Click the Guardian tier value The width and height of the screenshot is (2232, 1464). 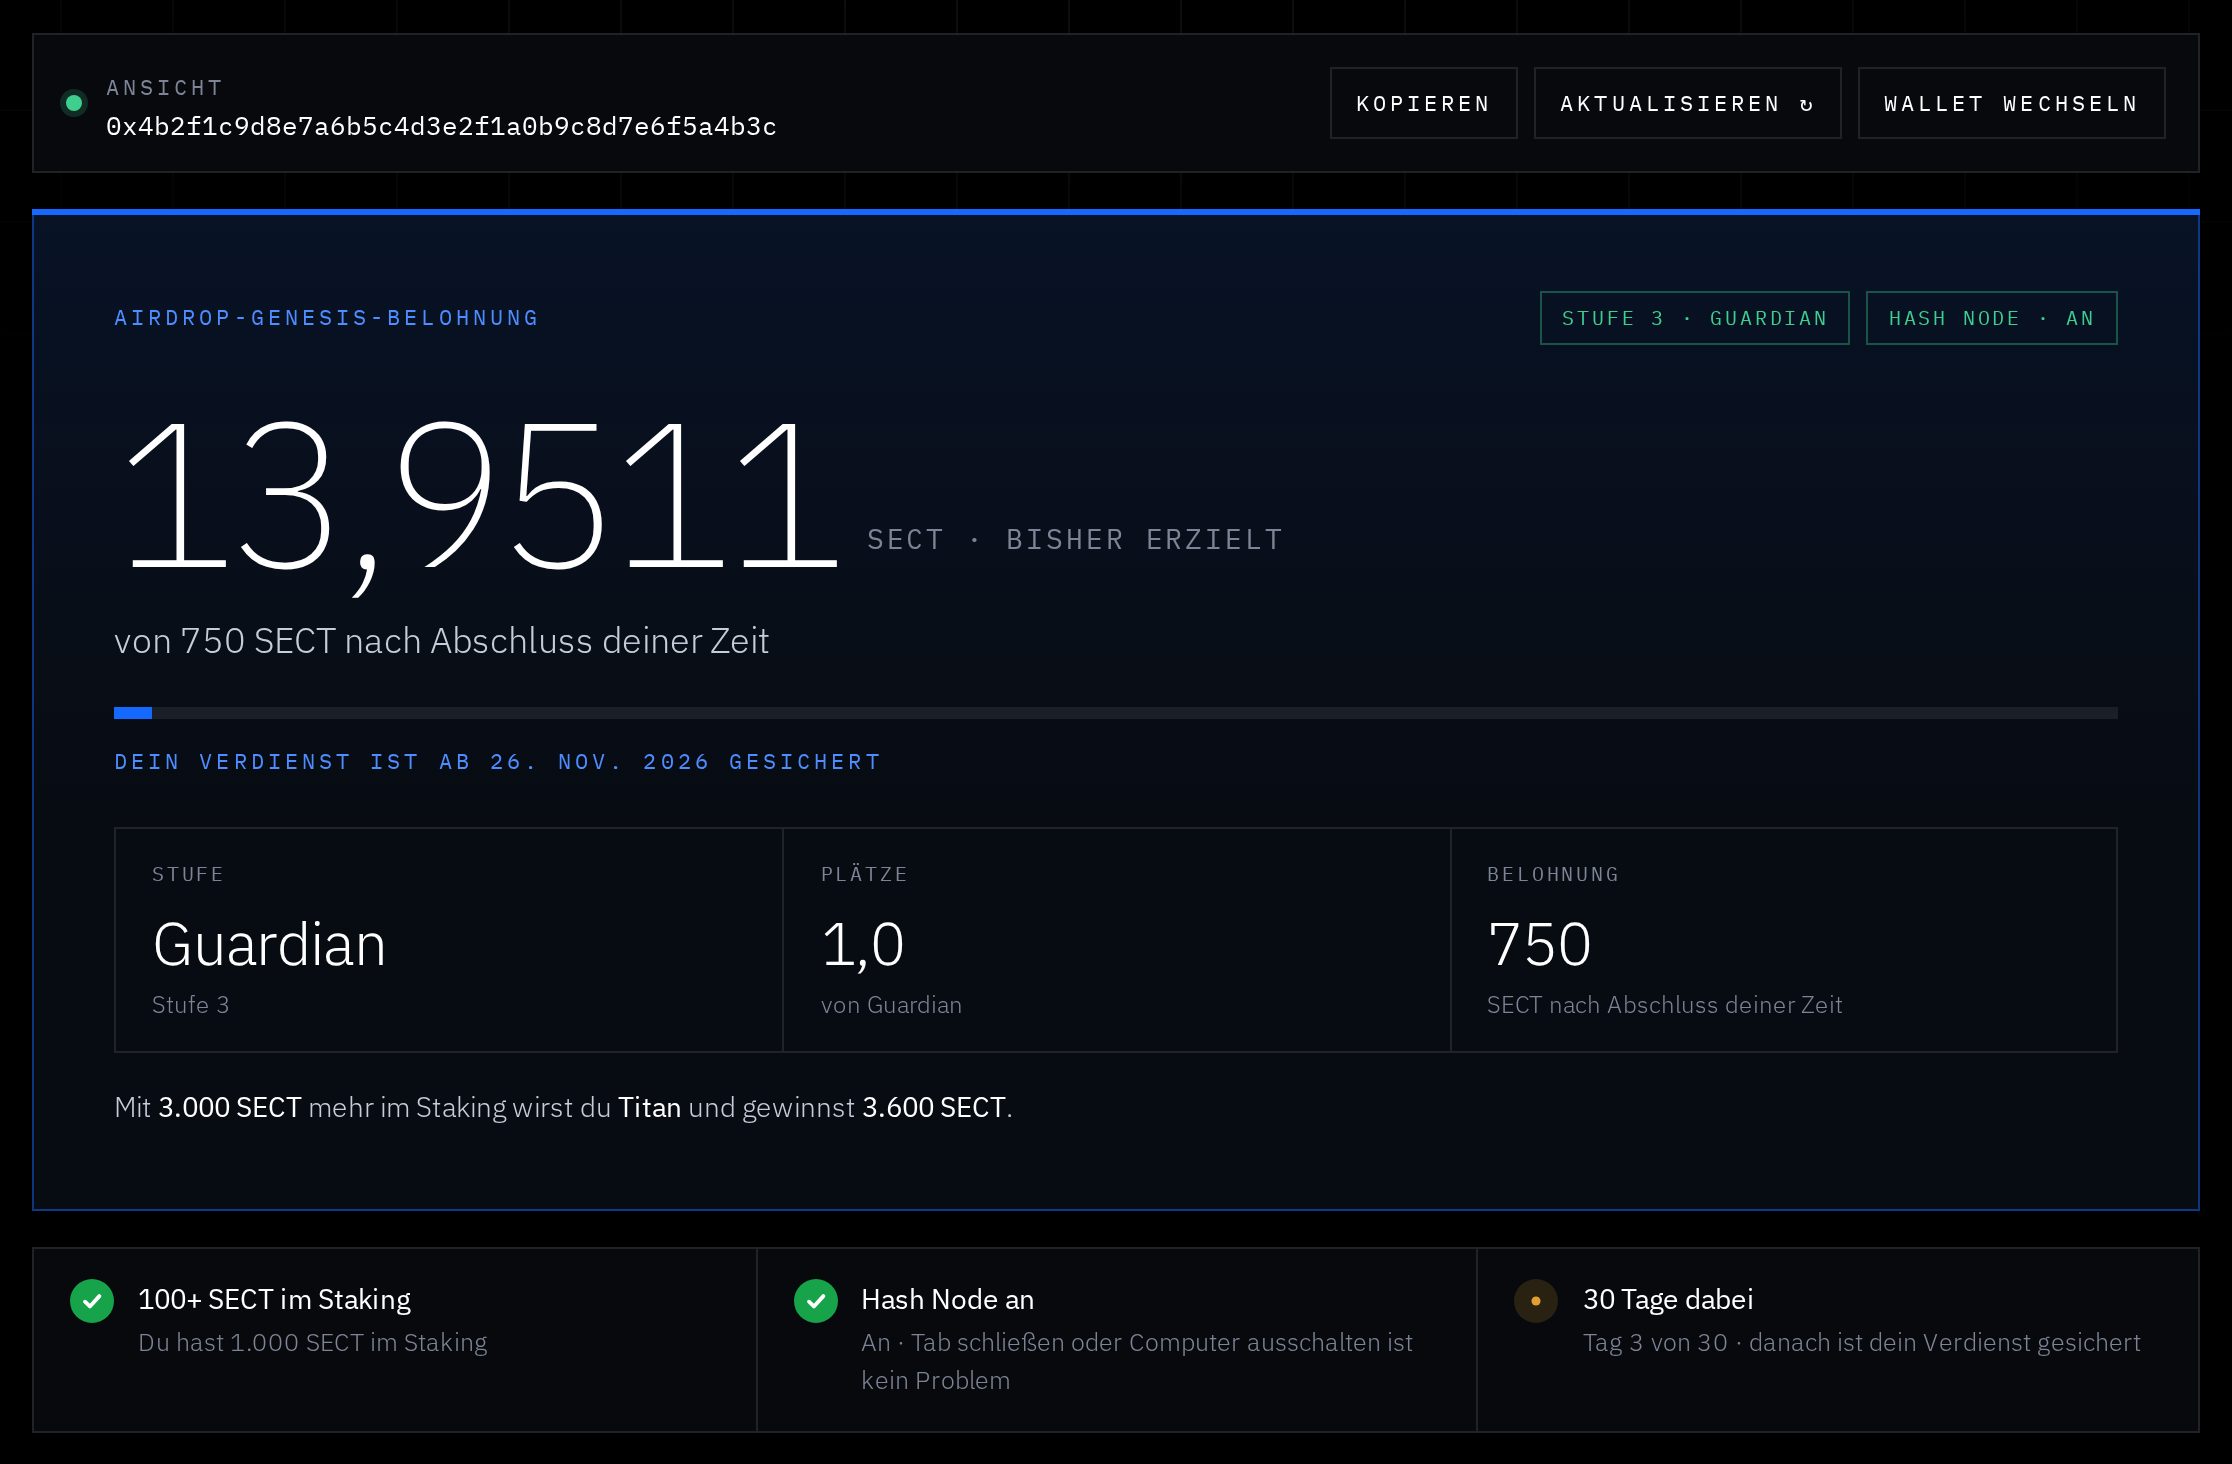coord(269,944)
